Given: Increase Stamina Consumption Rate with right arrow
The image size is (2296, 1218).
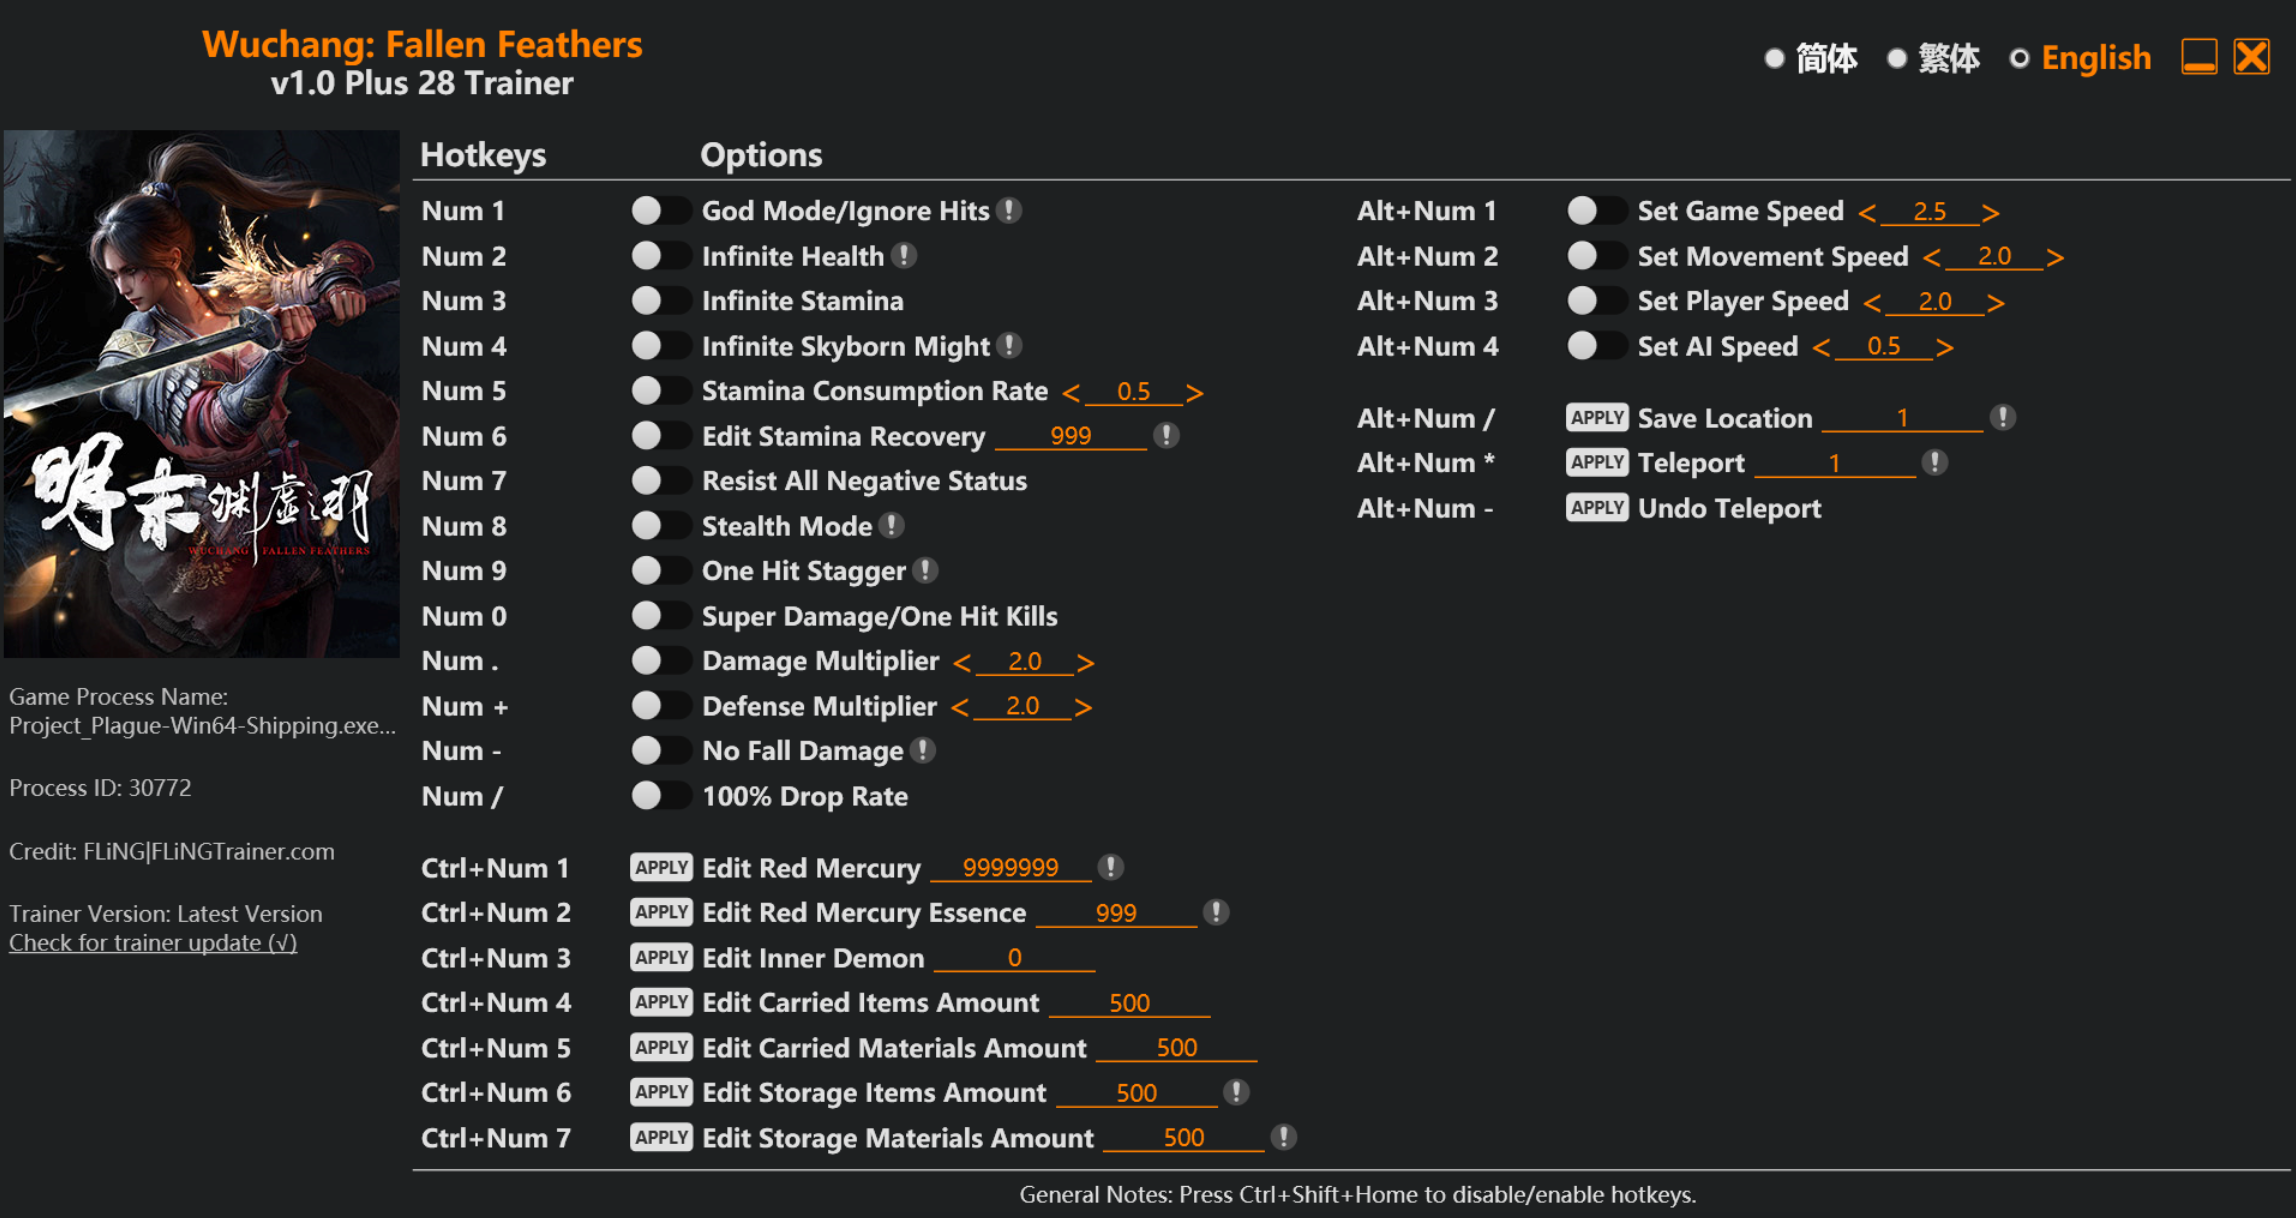Looking at the screenshot, I should 1194,392.
